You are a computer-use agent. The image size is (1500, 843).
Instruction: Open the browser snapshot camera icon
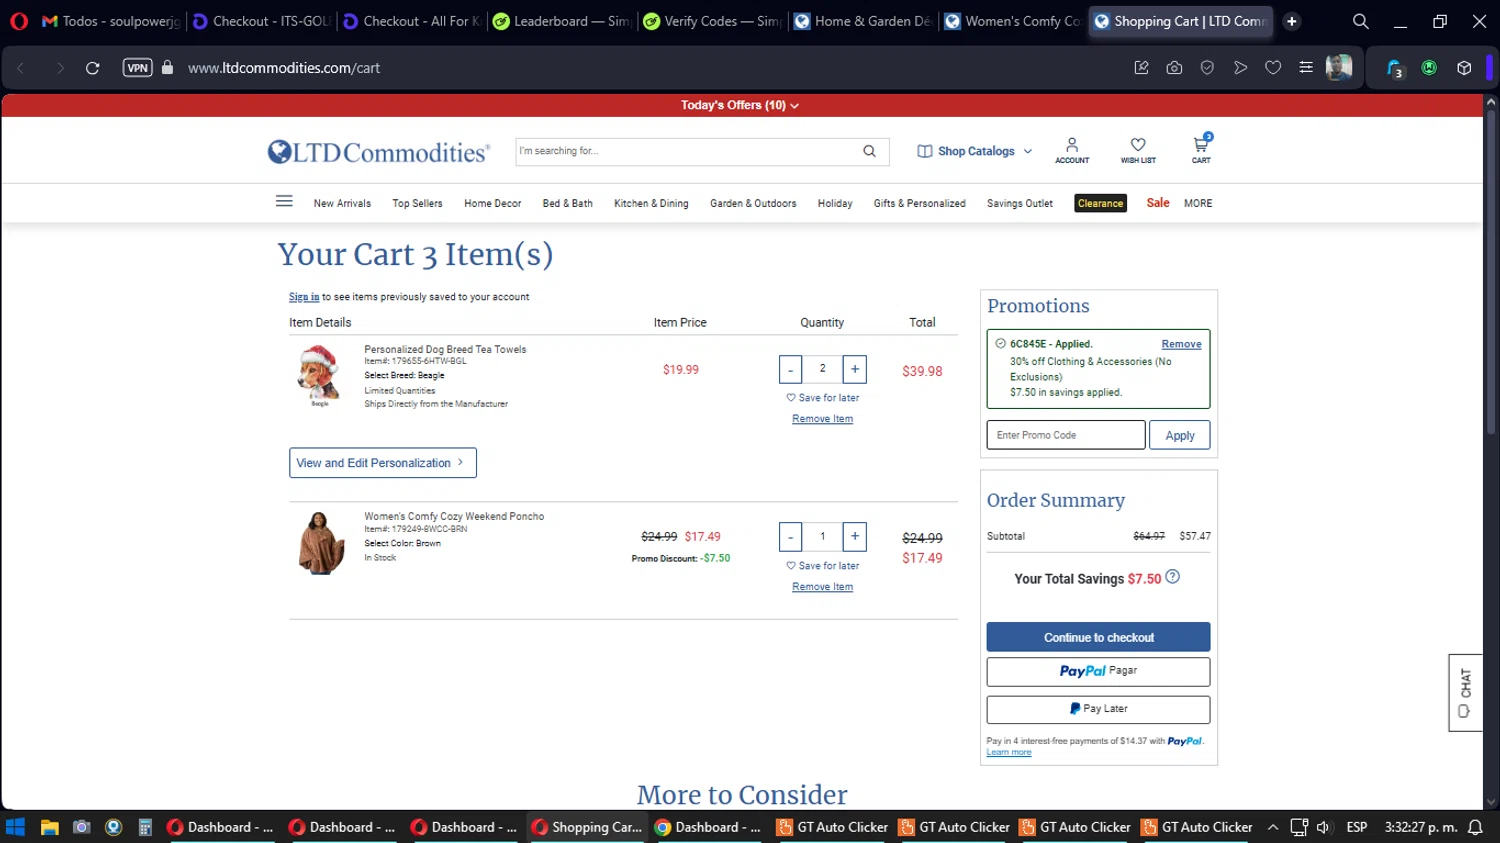click(x=1174, y=68)
